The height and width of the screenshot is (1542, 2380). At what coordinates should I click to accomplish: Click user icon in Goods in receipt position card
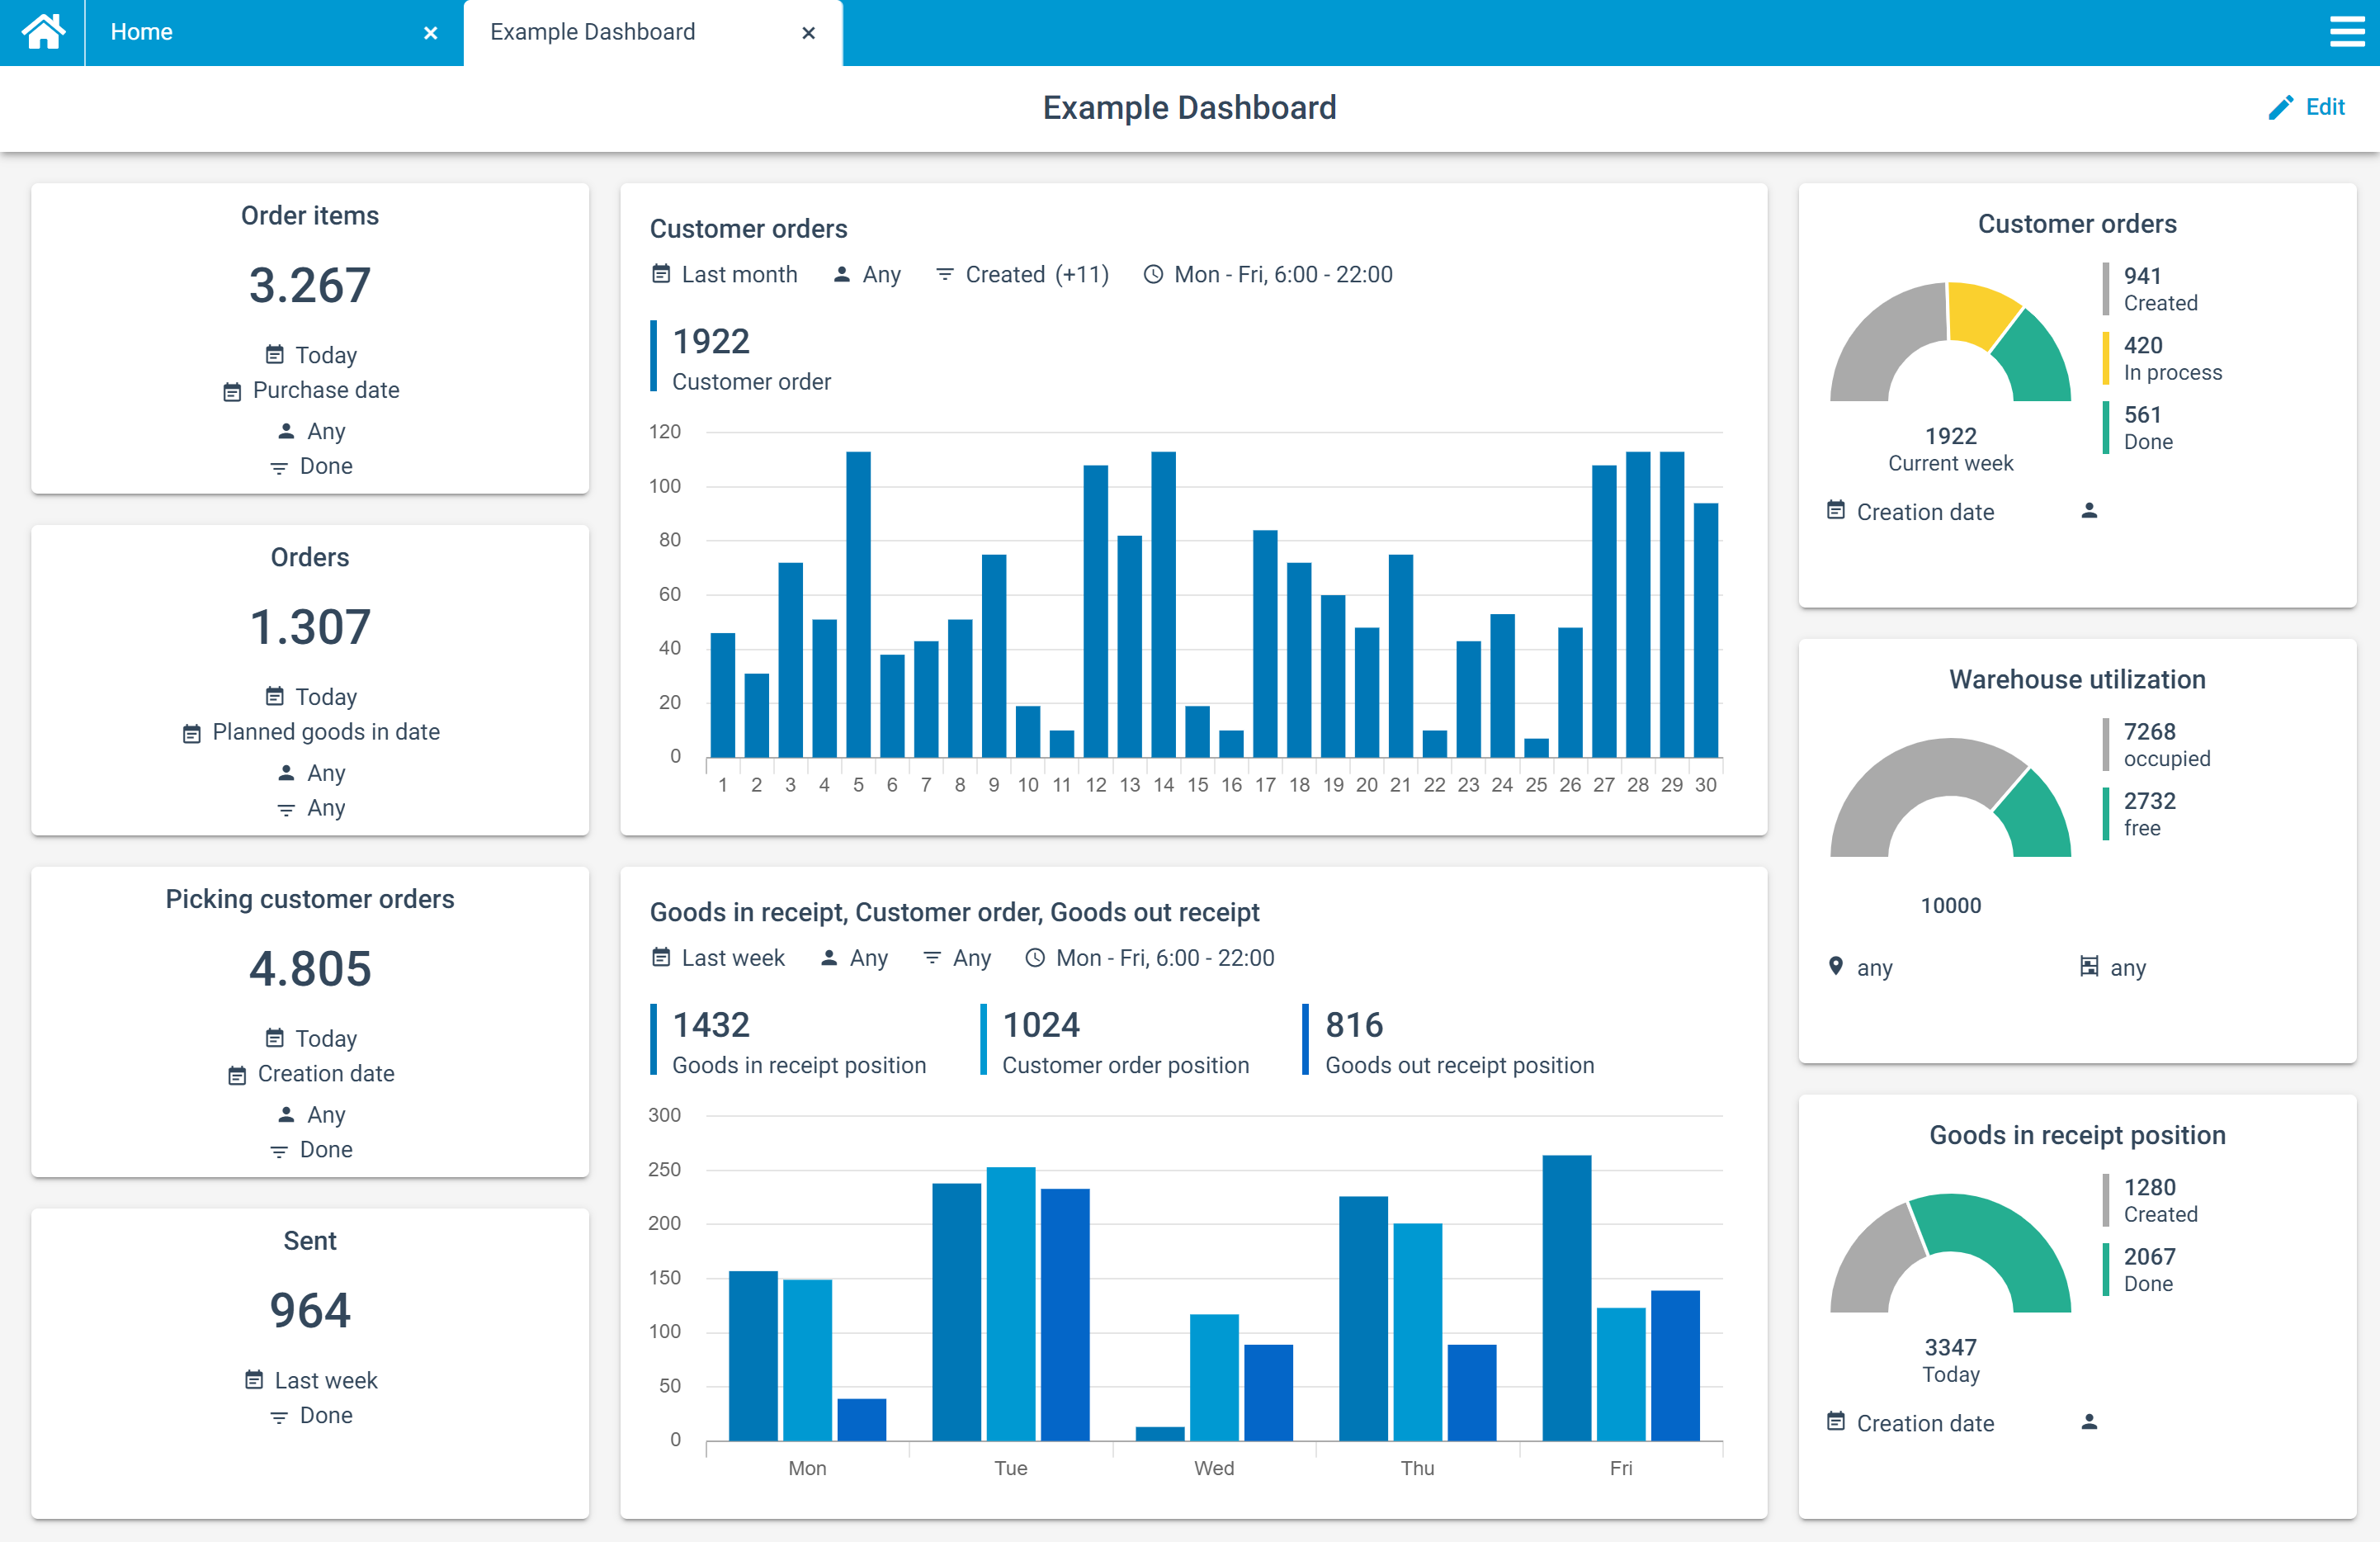point(2089,1422)
